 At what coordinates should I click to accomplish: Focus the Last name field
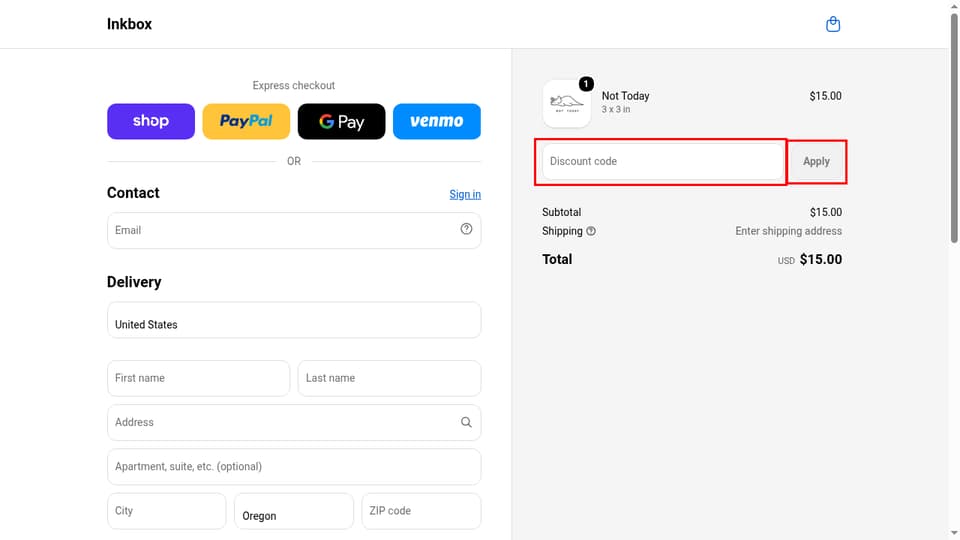coord(389,378)
